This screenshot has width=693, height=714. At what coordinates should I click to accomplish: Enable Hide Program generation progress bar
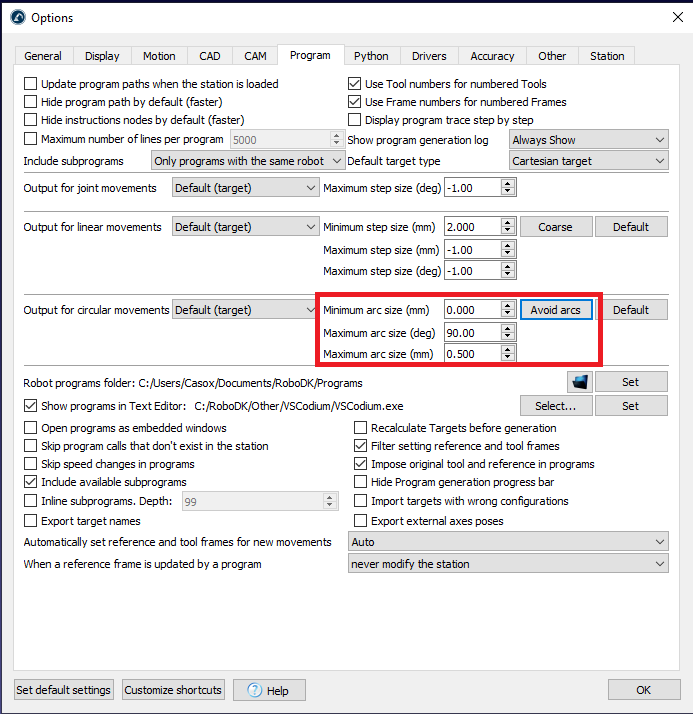point(360,482)
